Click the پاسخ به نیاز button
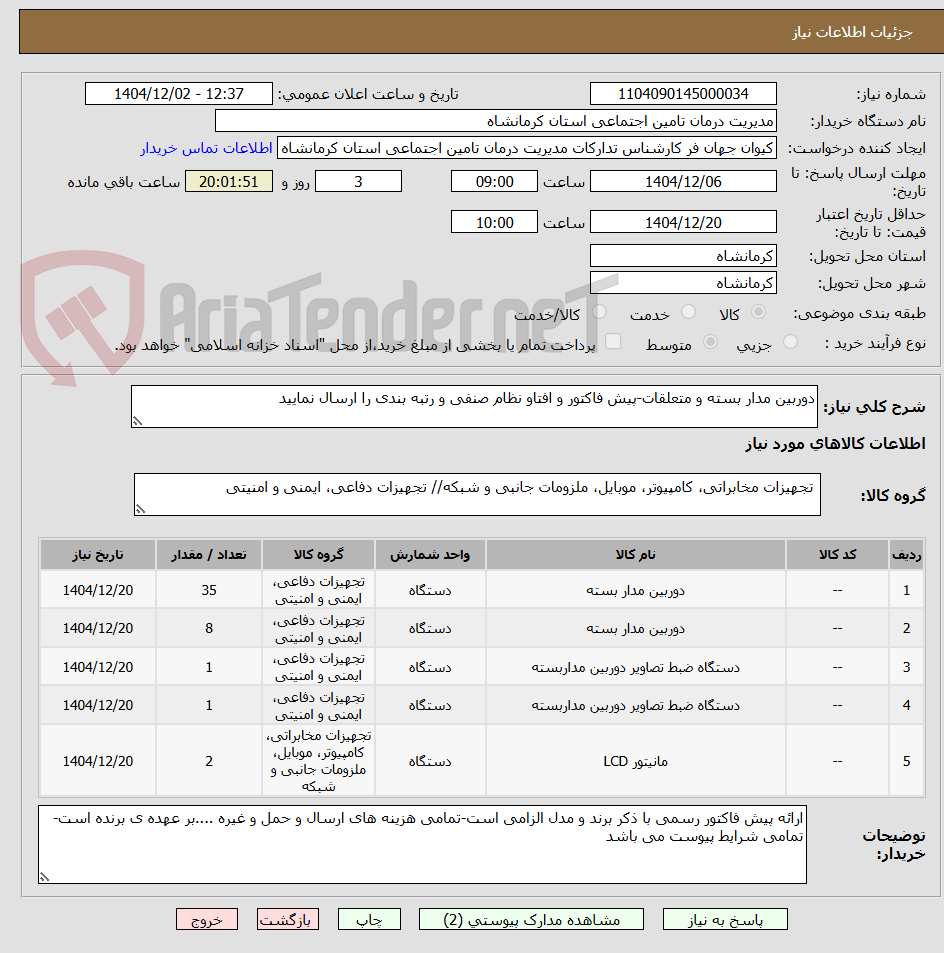The image size is (944, 953). click(x=725, y=920)
